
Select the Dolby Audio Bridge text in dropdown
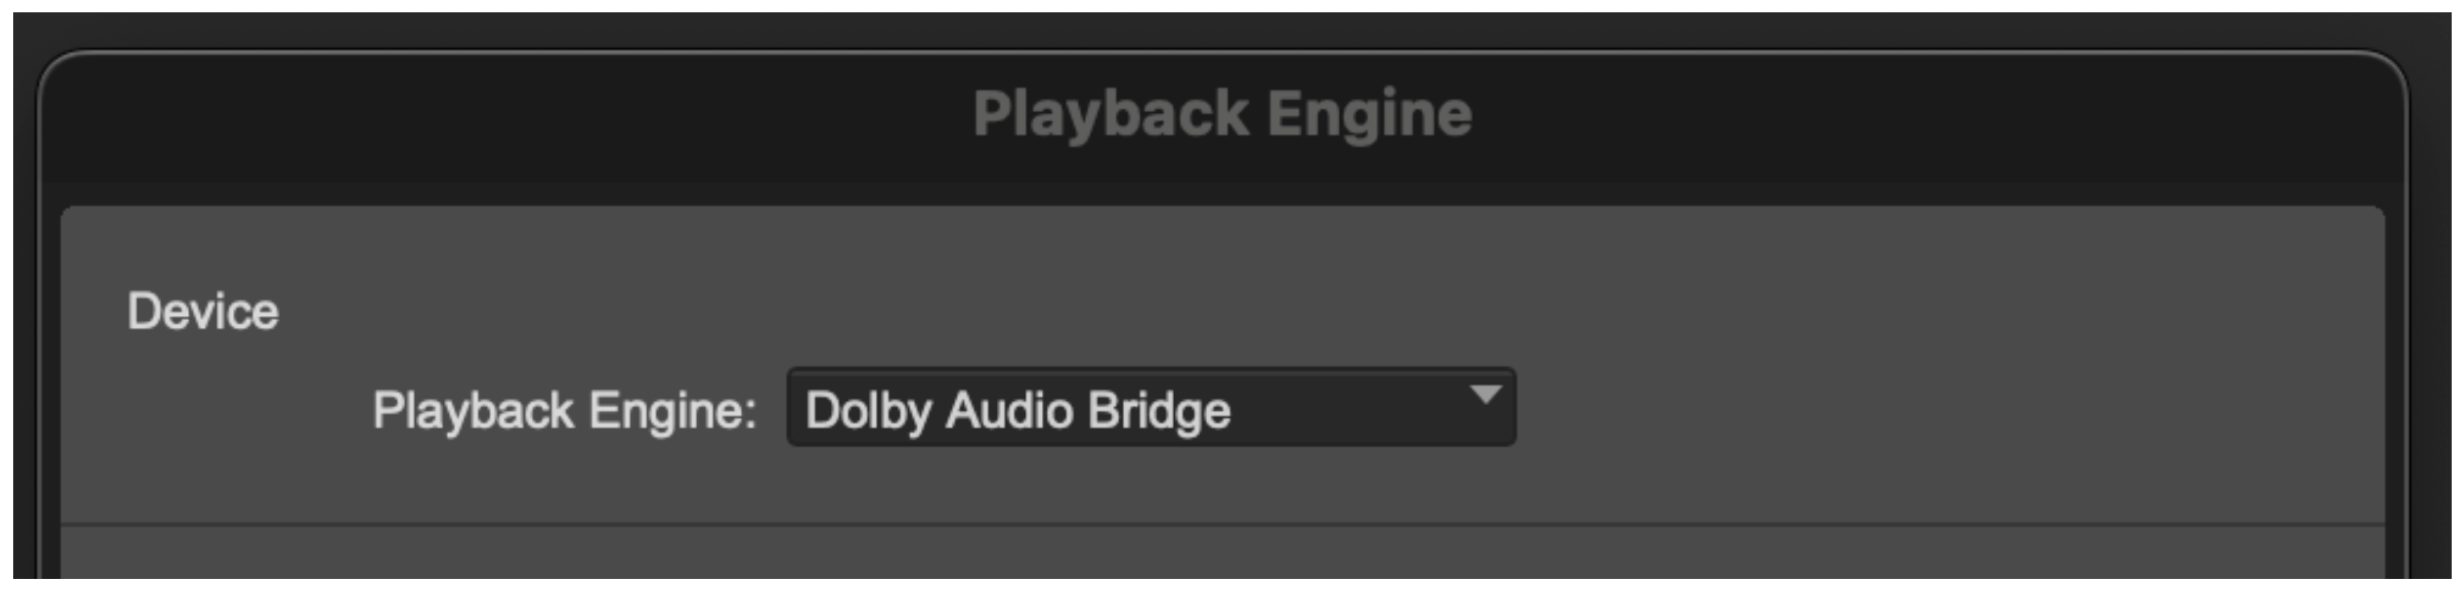[x=1017, y=410]
